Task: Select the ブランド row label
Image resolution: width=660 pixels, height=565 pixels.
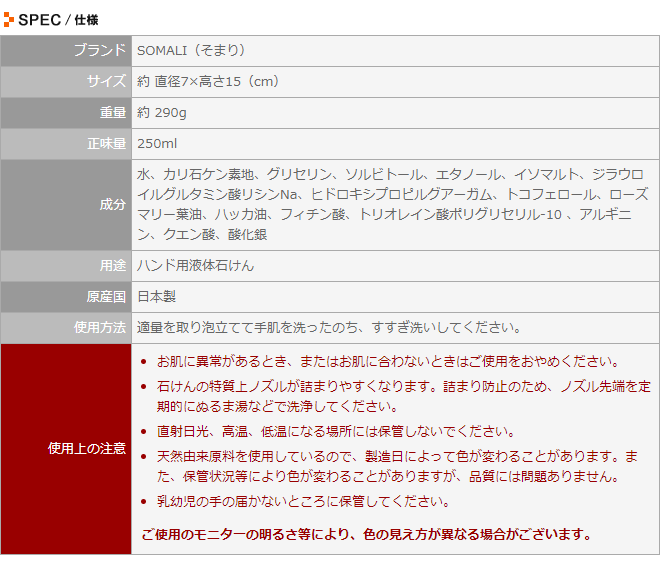Action: pyautogui.click(x=100, y=50)
